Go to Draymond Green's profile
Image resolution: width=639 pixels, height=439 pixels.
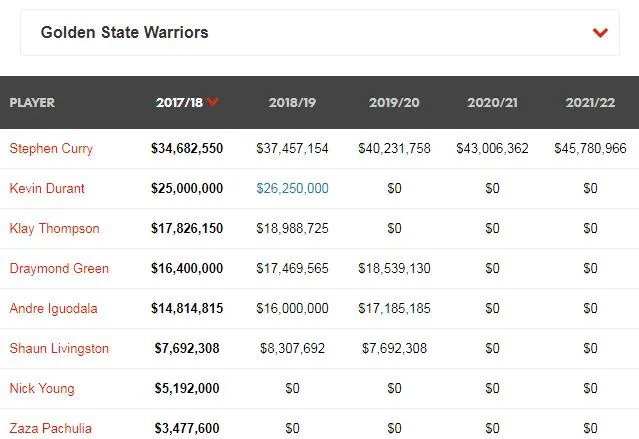pos(59,268)
